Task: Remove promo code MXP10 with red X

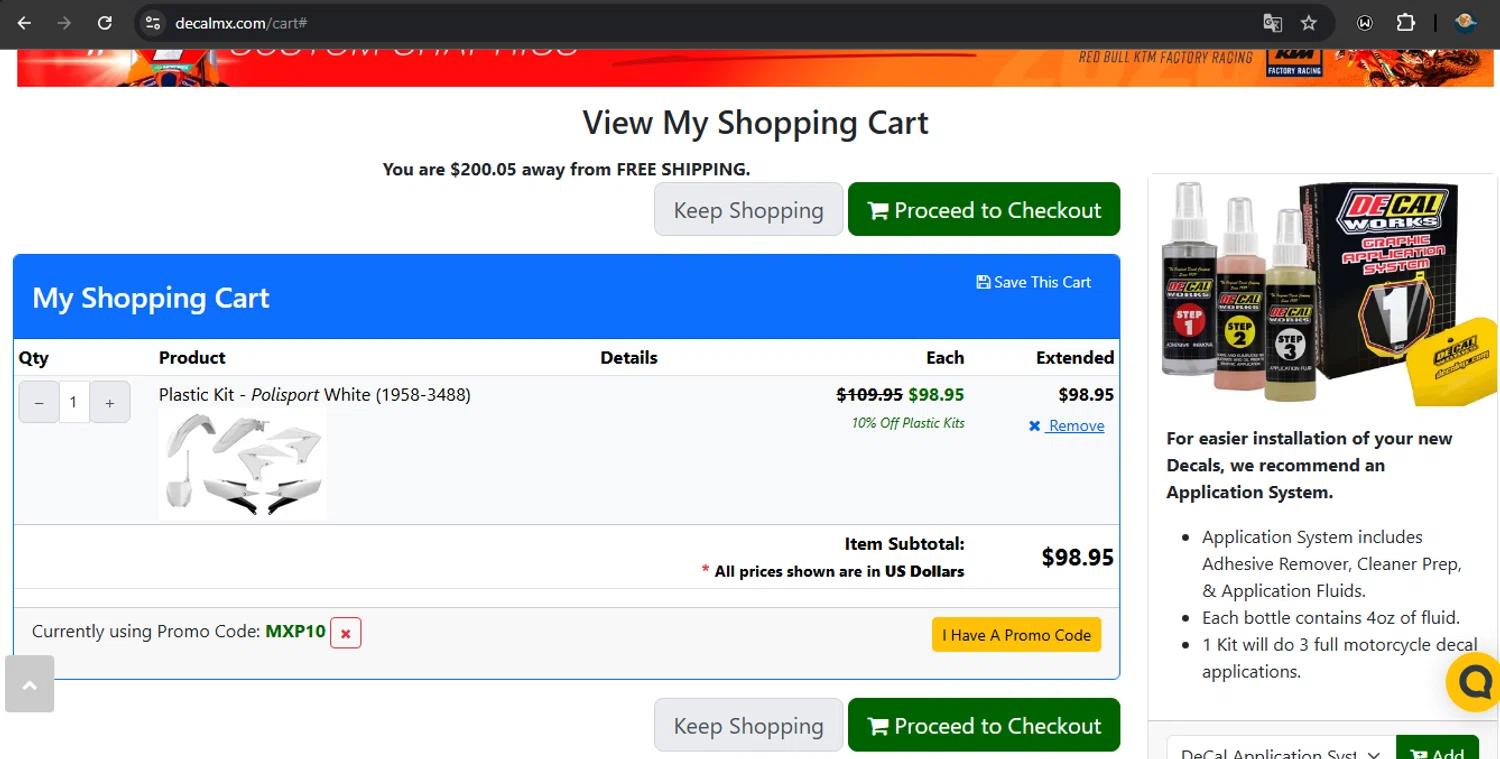Action: pos(346,633)
